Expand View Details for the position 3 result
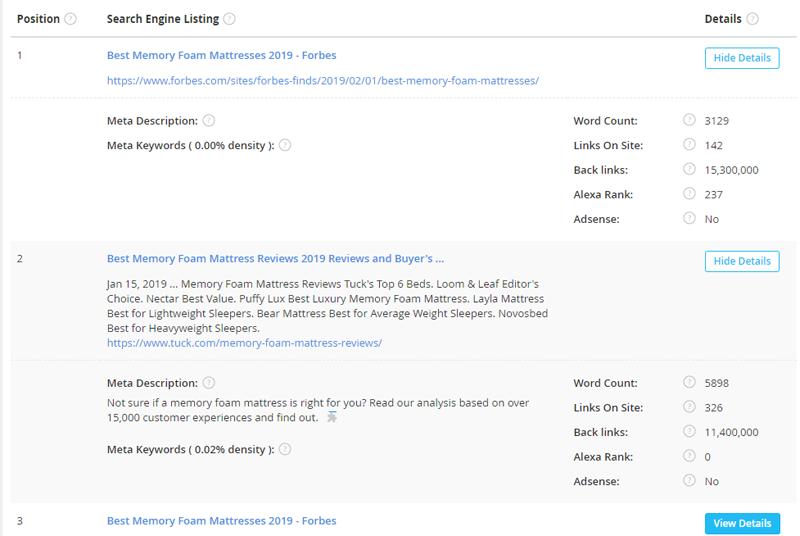Viewport: 800px width, 536px height. [x=741, y=523]
